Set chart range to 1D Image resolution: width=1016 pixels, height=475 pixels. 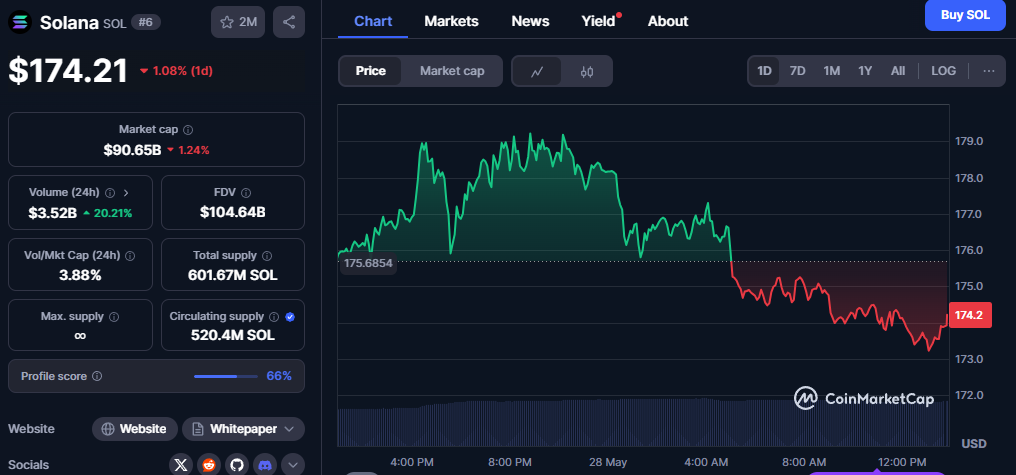[765, 71]
